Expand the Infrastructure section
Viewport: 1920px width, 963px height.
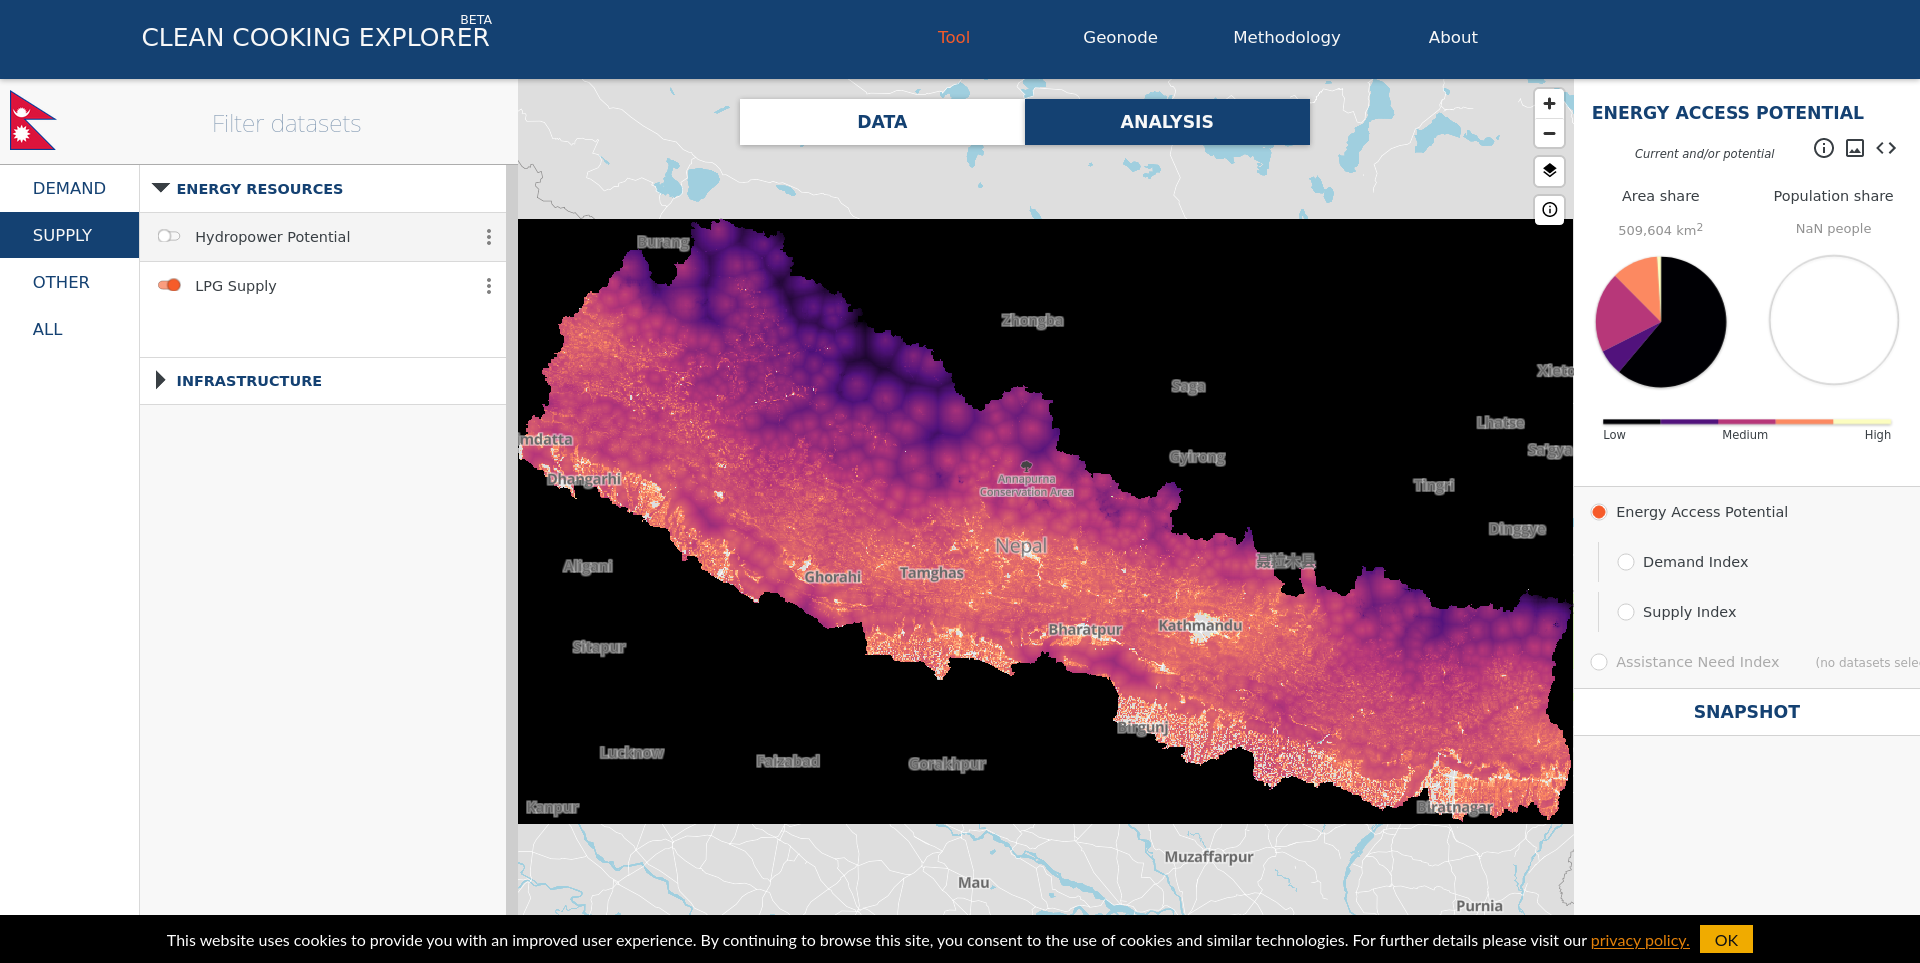pos(161,381)
